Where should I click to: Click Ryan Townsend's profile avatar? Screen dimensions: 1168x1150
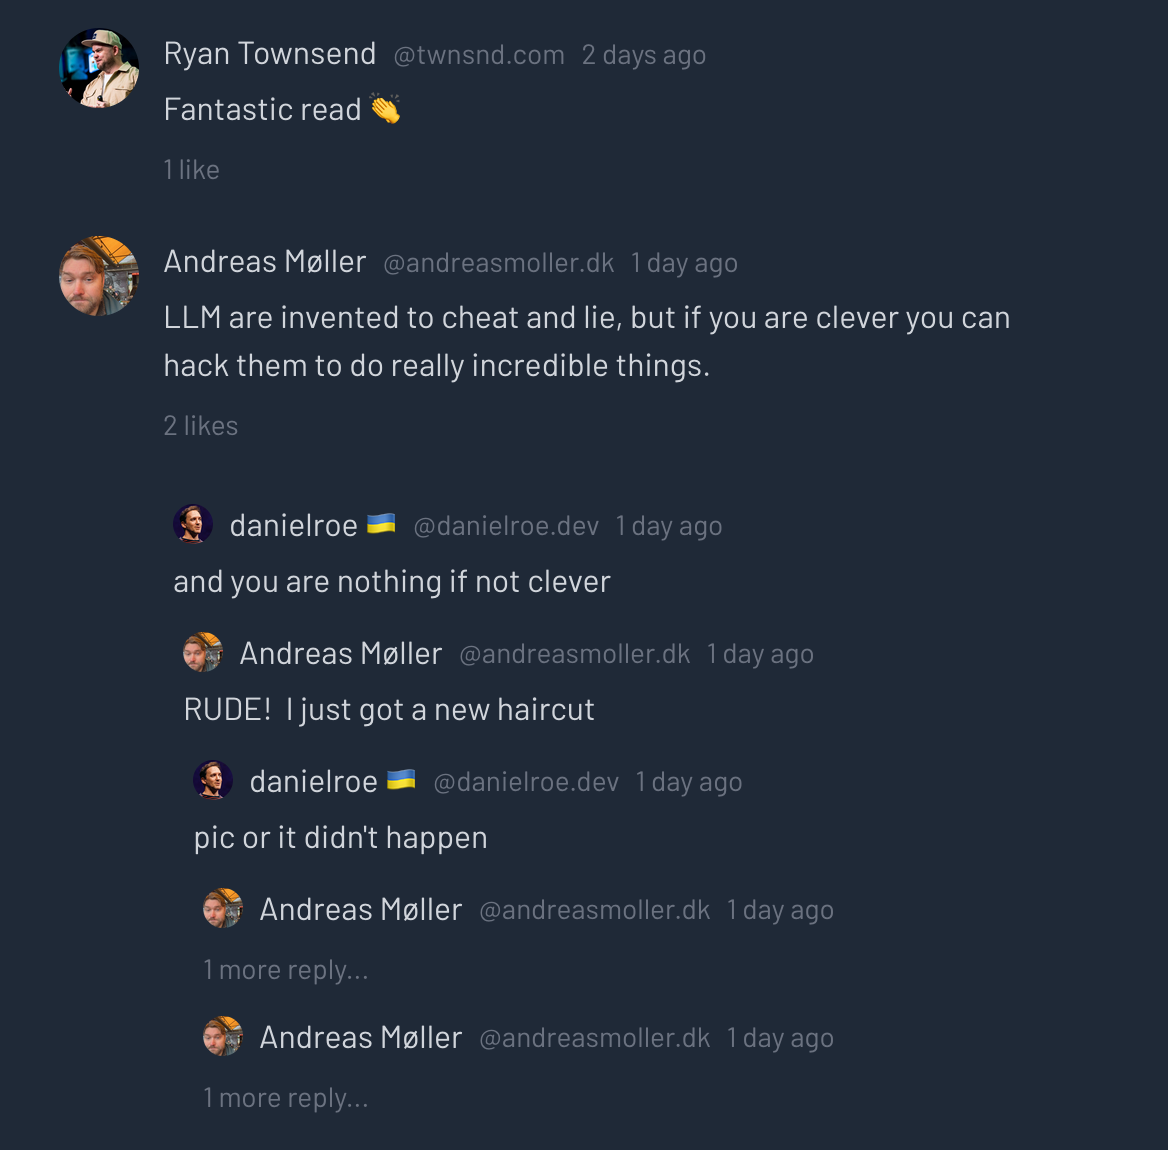click(x=99, y=68)
